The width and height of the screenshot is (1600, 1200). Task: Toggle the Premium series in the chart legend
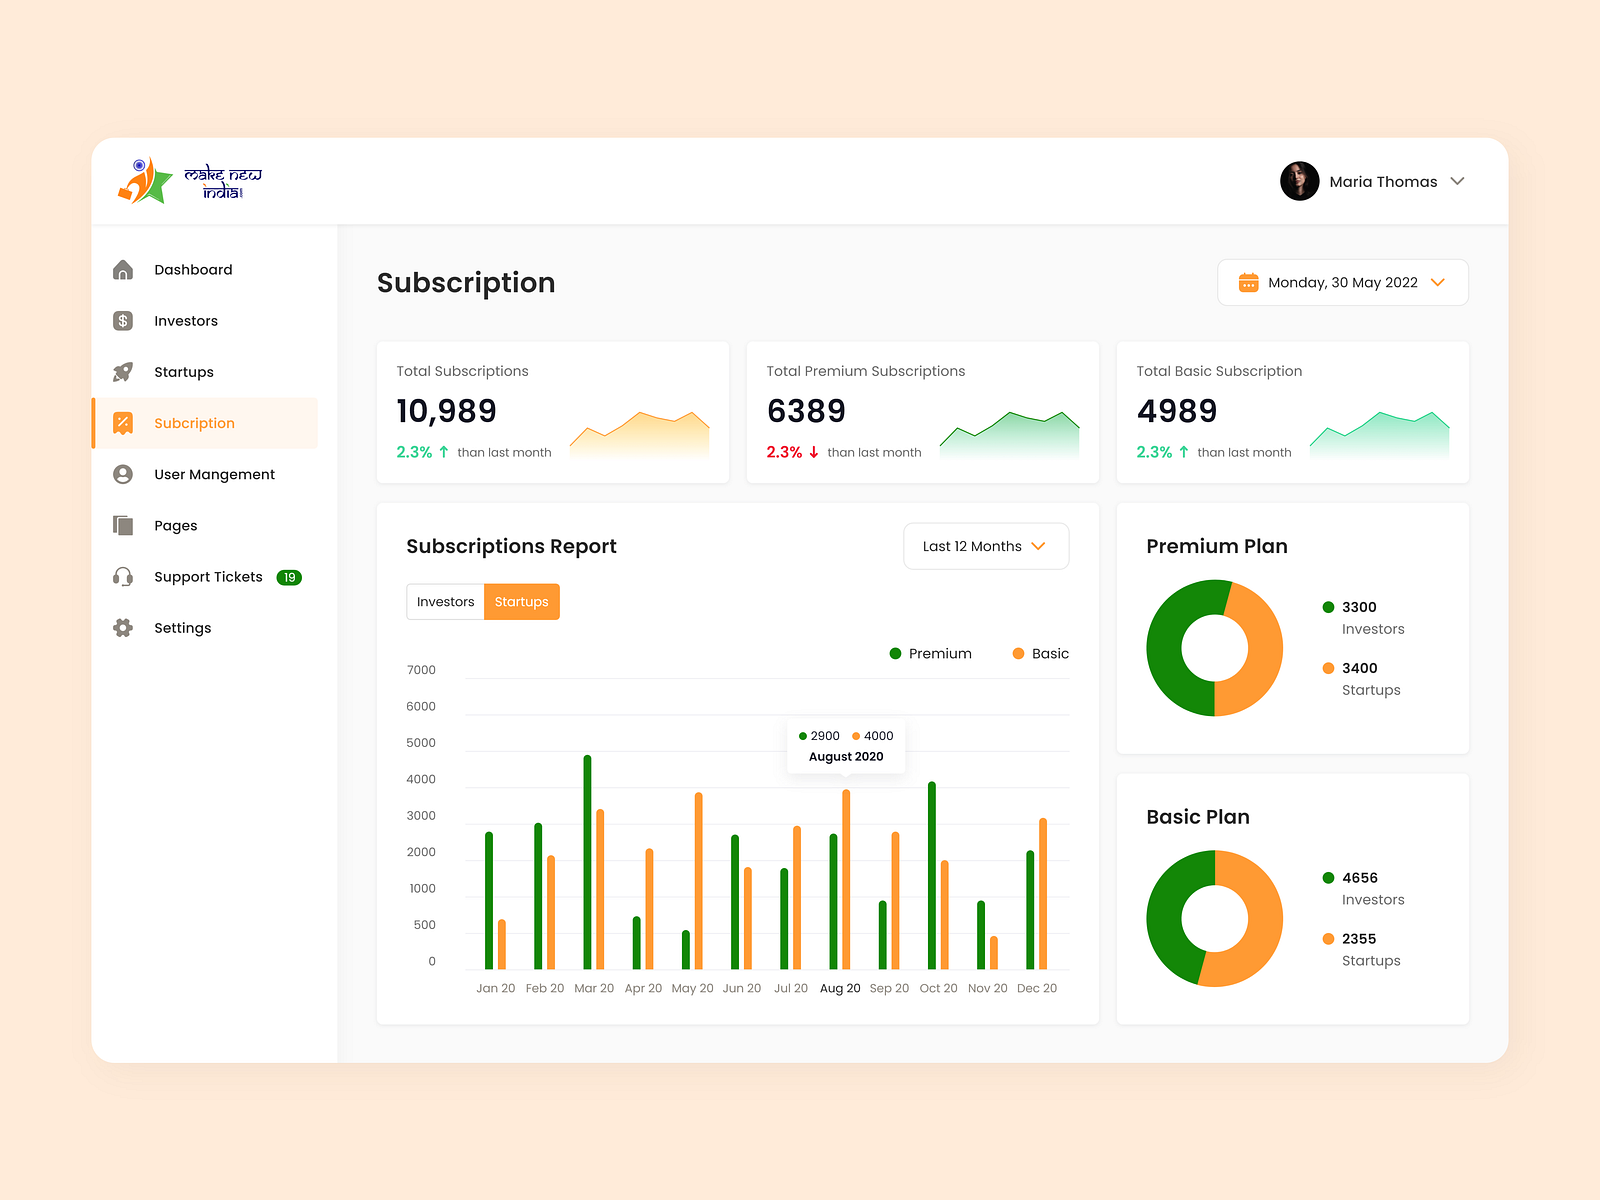pyautogui.click(x=930, y=653)
